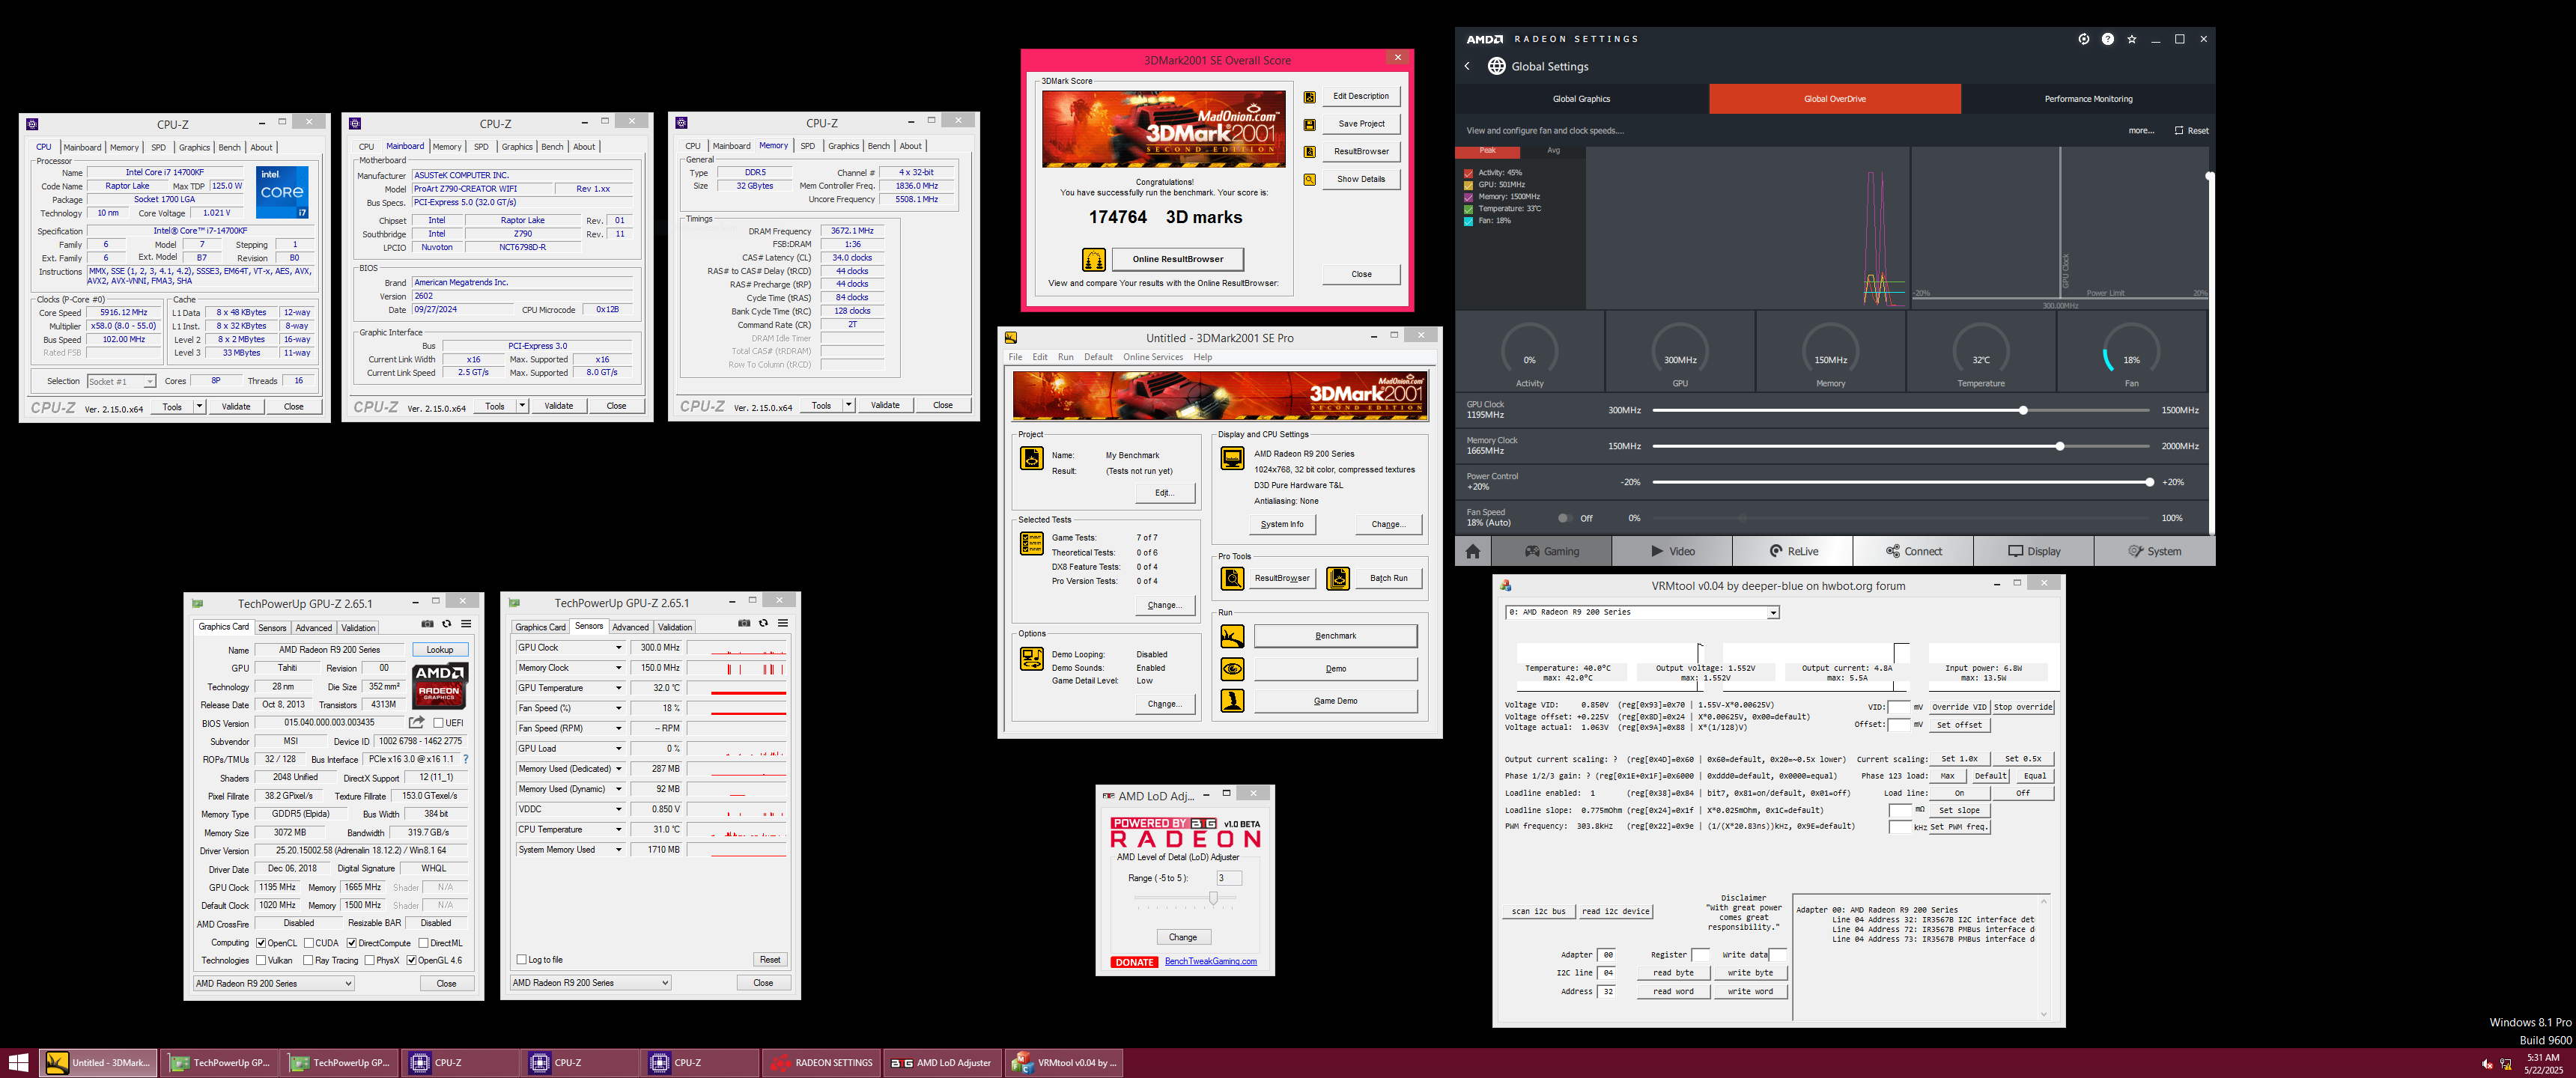Click the floppy disk Save Project icon
The image size is (2576, 1078).
[1309, 125]
